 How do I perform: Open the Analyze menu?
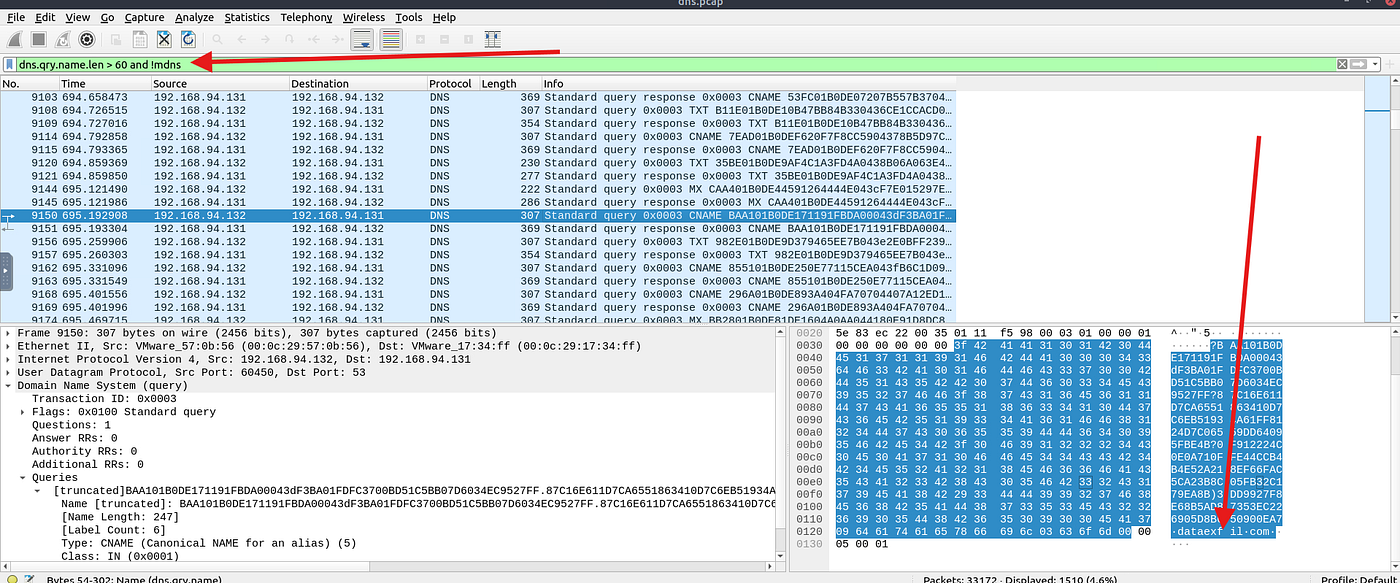click(x=194, y=17)
